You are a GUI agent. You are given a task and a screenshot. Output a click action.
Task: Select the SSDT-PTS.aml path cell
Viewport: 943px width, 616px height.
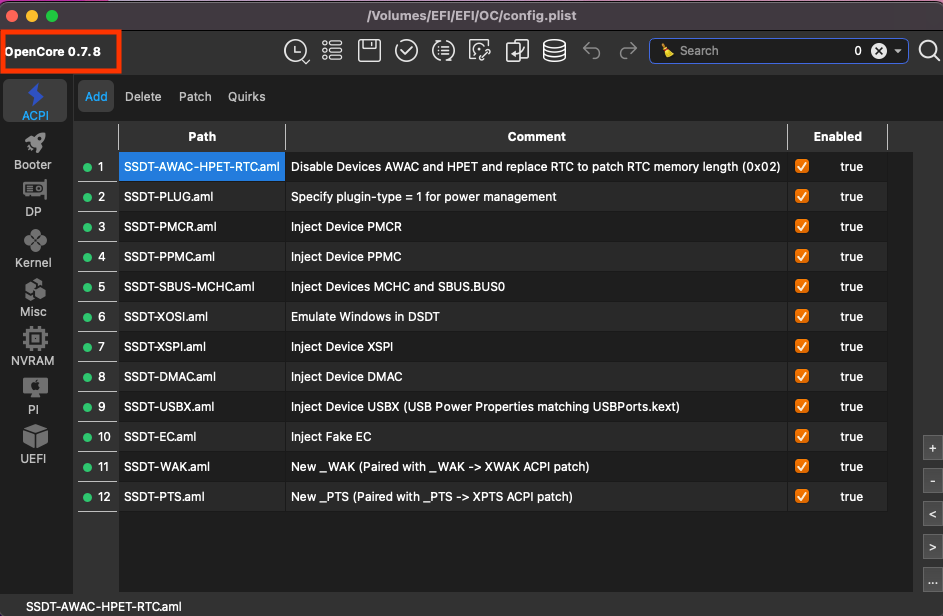[x=202, y=497]
